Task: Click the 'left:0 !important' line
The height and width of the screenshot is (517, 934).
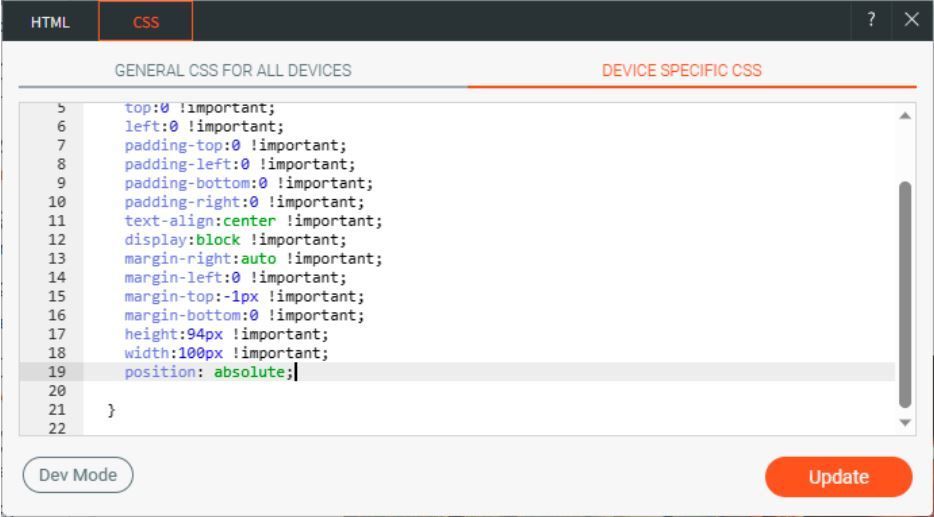Action: coord(204,126)
